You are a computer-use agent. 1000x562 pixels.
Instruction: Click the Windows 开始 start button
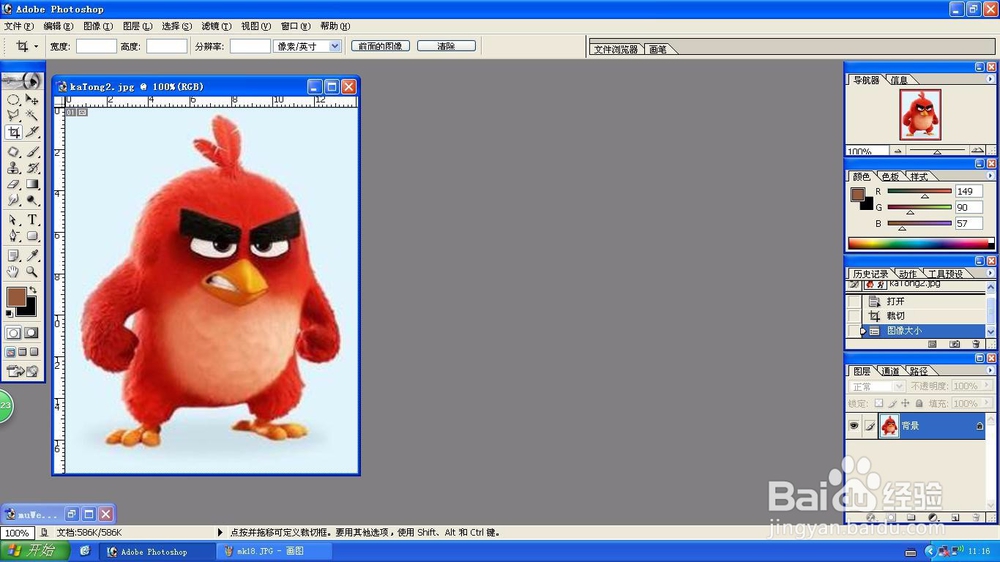pos(34,551)
